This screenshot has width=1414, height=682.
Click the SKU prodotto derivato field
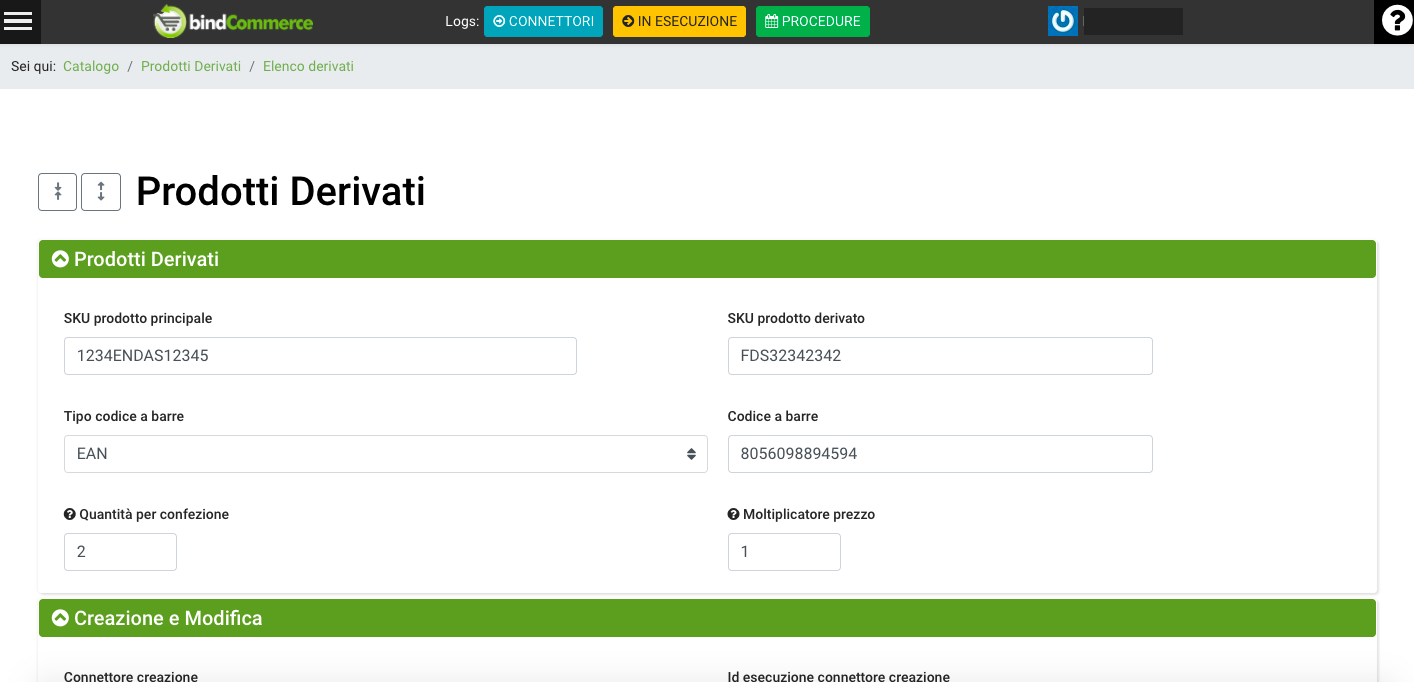coord(939,356)
